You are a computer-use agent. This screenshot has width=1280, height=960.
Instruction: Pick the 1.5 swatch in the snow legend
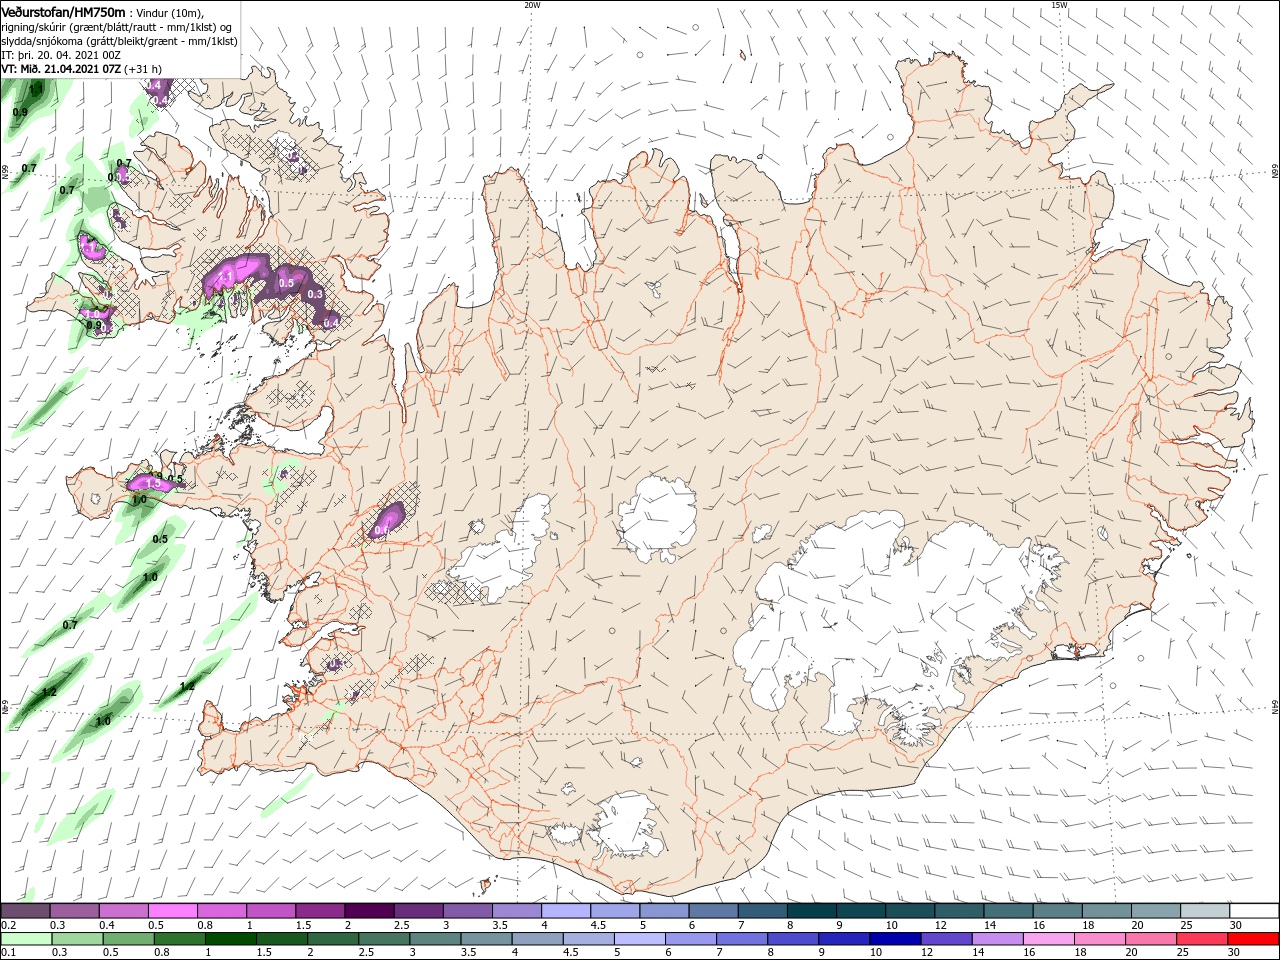pyautogui.click(x=320, y=911)
